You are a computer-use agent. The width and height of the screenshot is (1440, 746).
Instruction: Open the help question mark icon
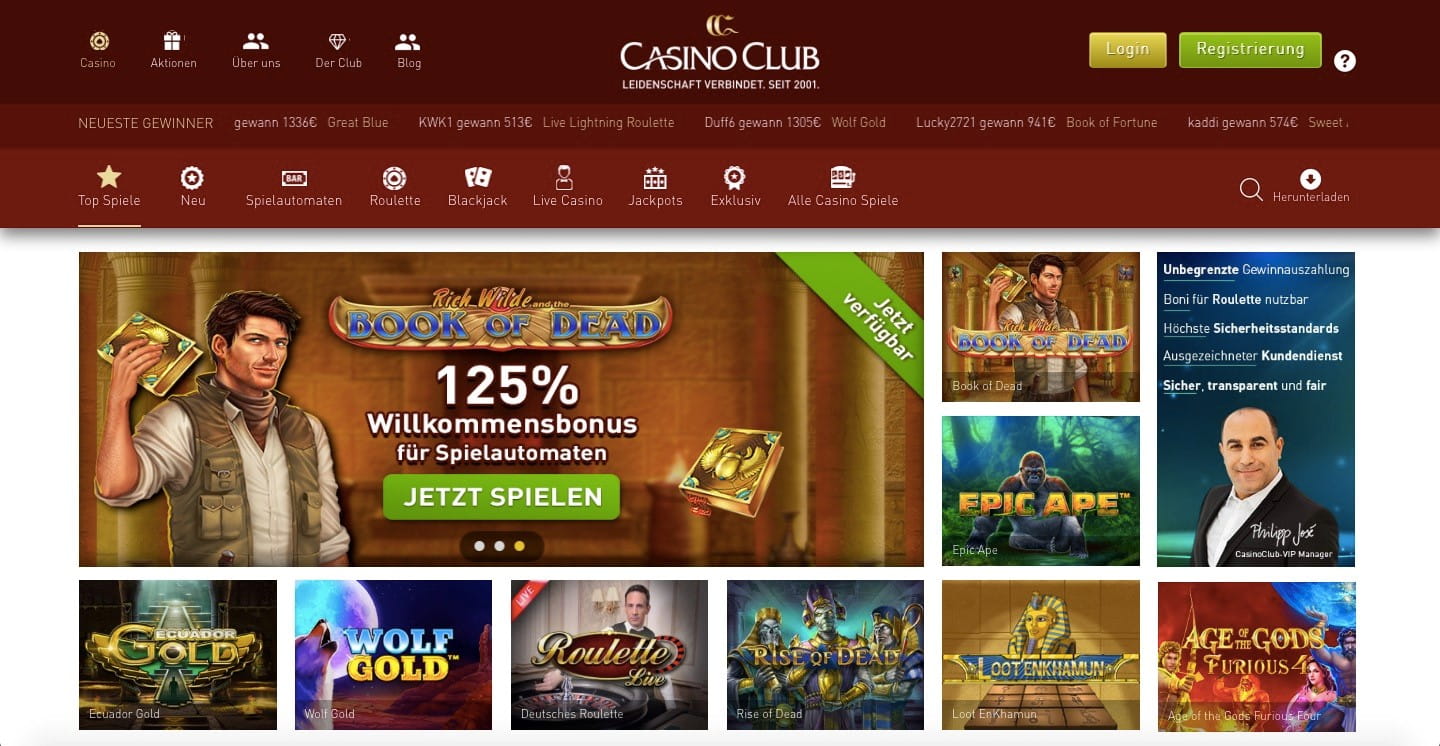[x=1345, y=61]
